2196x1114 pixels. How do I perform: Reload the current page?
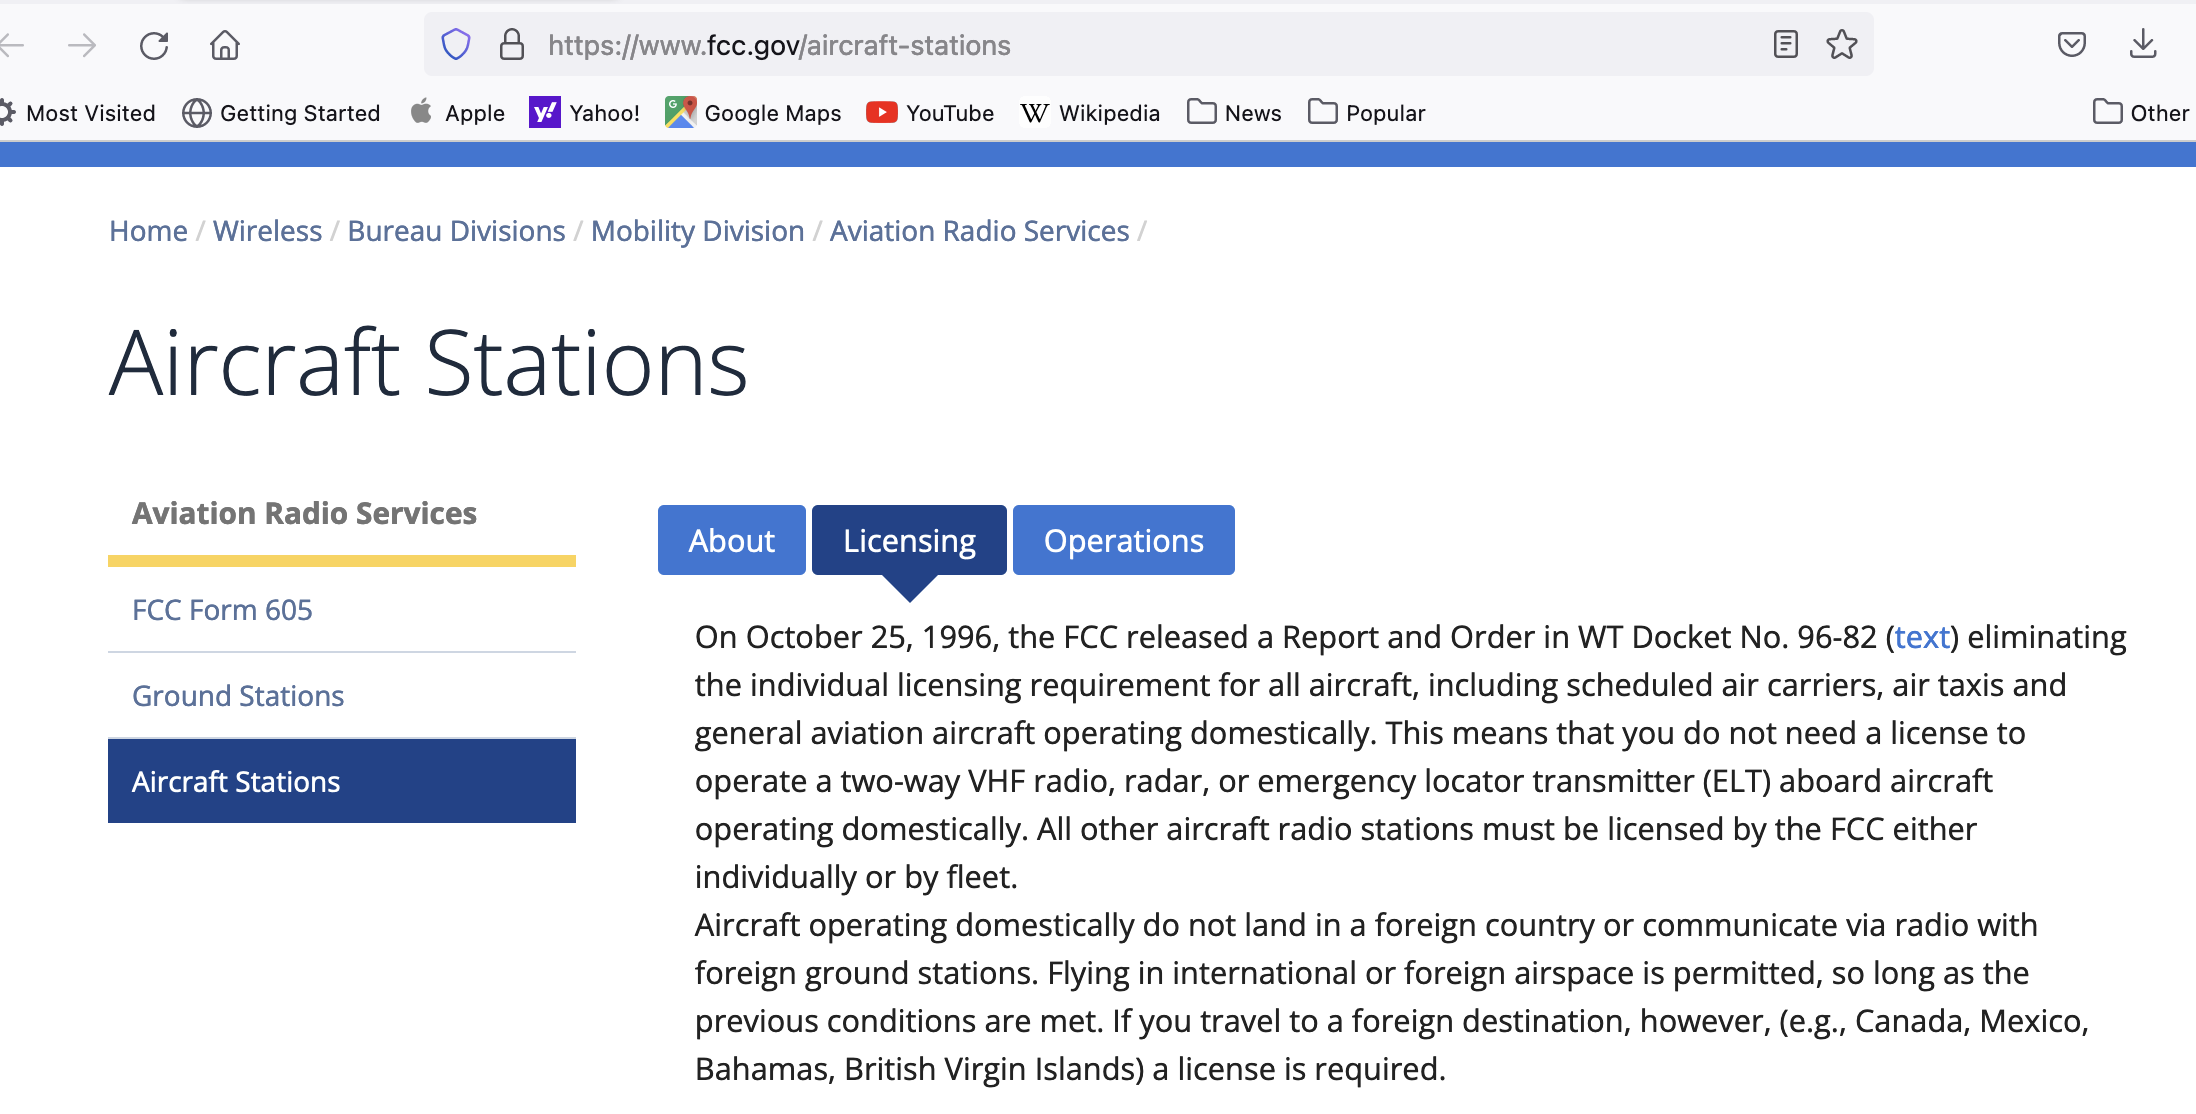tap(154, 45)
